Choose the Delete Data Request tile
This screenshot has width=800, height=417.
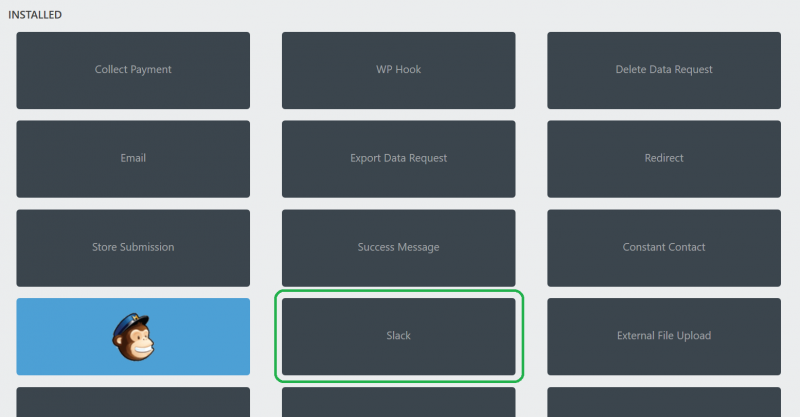(664, 70)
